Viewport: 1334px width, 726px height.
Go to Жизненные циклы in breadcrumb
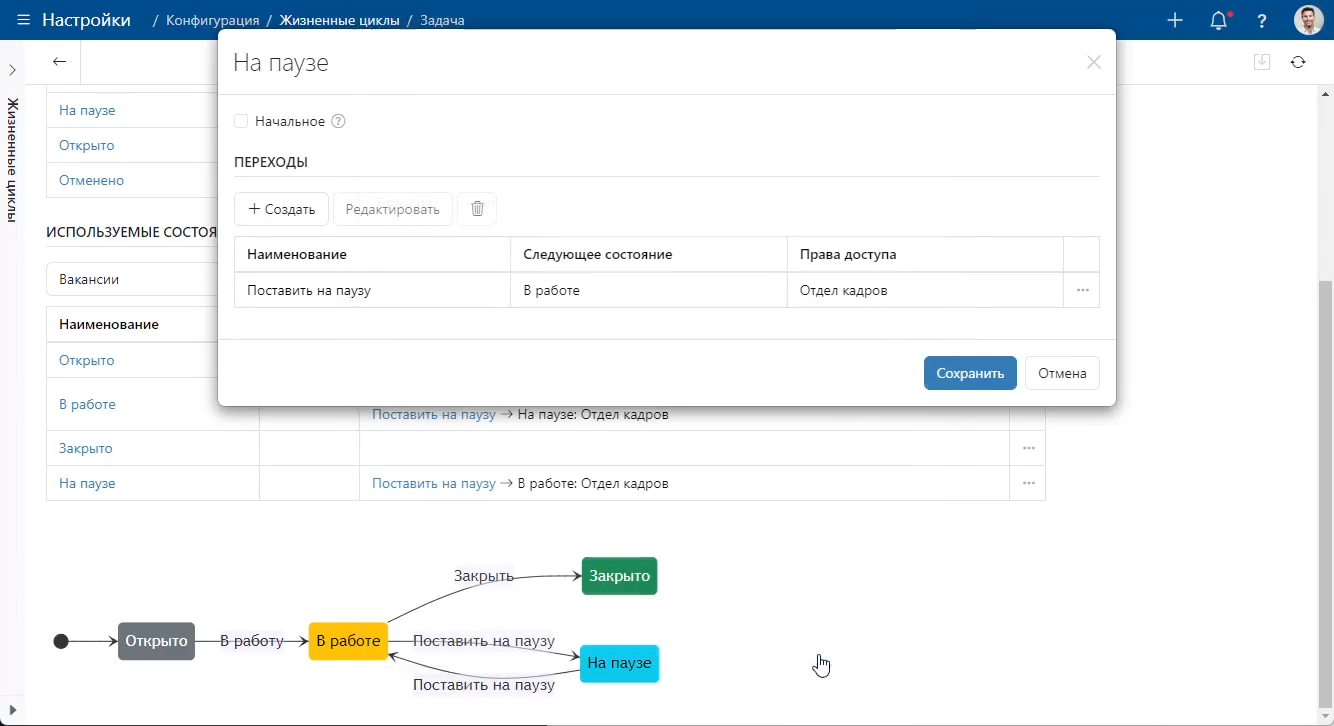tap(339, 20)
